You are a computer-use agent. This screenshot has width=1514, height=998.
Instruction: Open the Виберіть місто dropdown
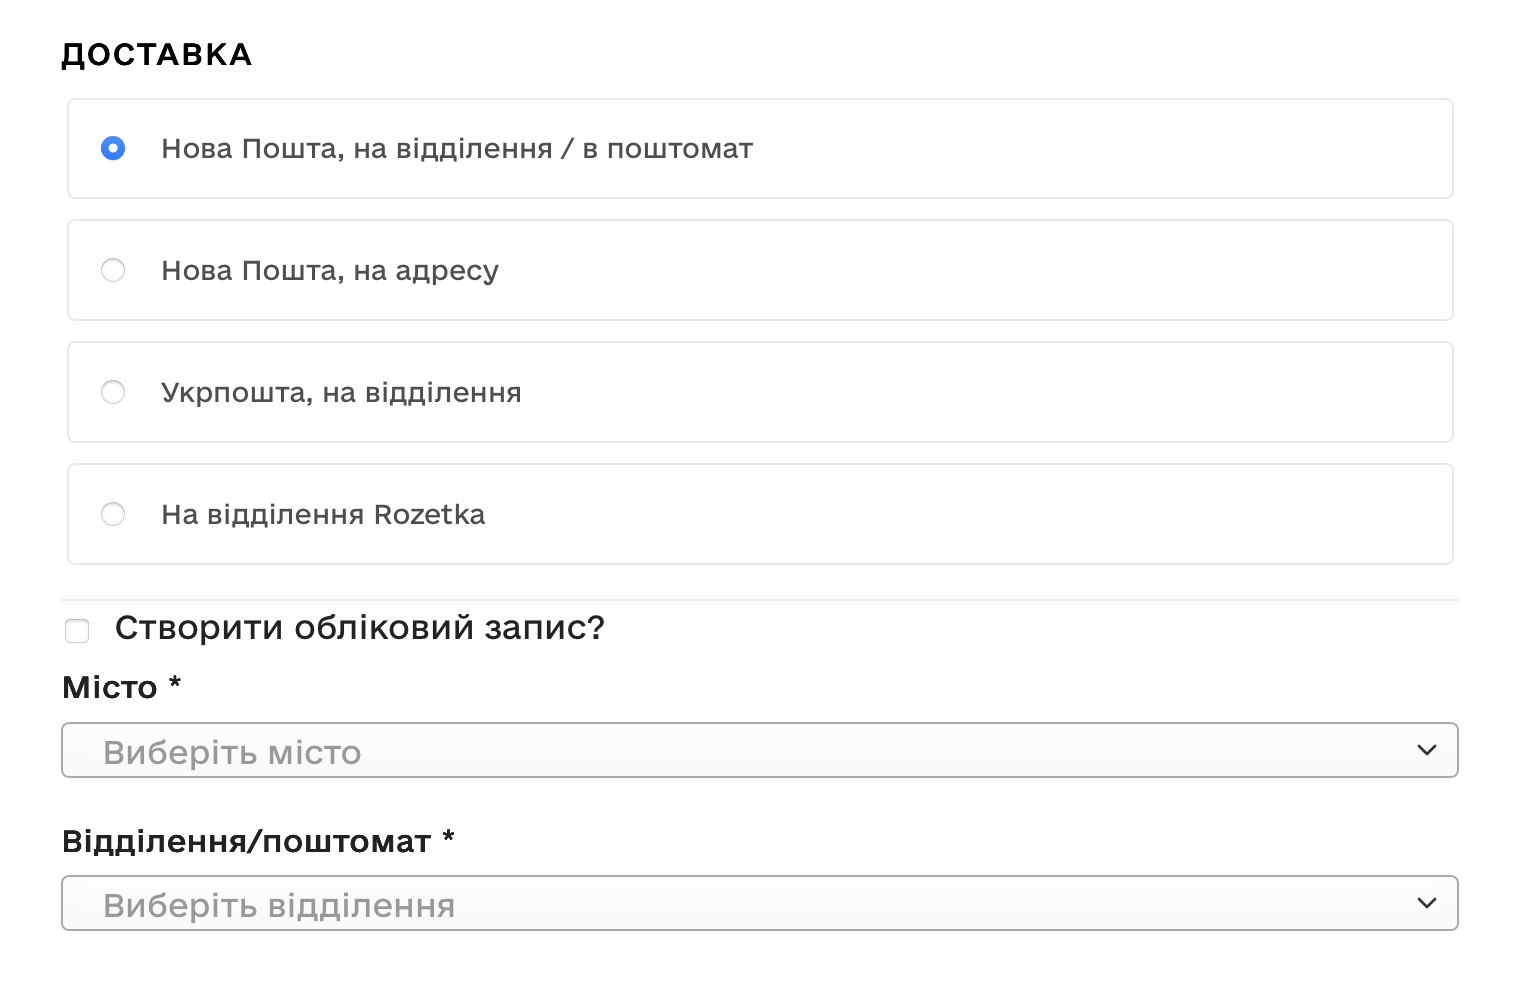pyautogui.click(x=759, y=750)
